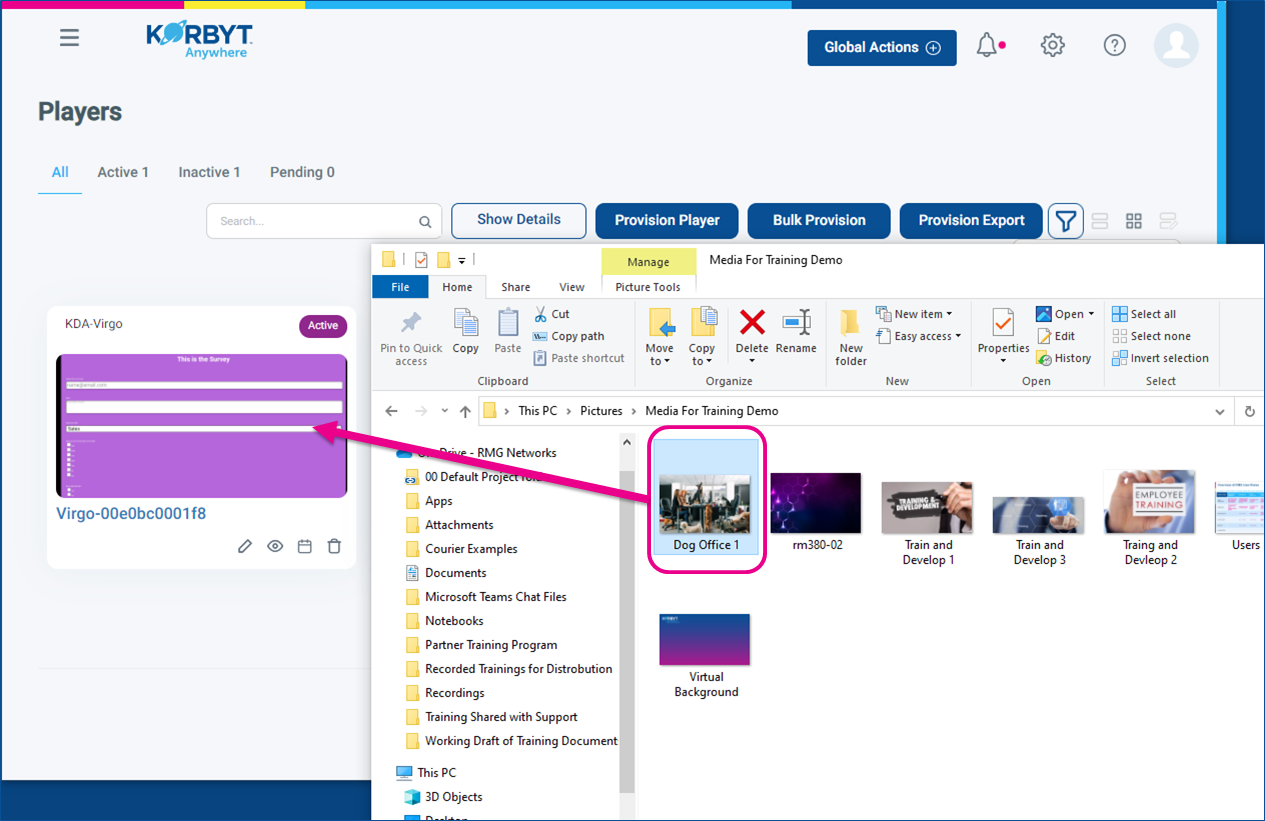Open 3D Objects in navigation pane
The image size is (1265, 821).
click(453, 797)
